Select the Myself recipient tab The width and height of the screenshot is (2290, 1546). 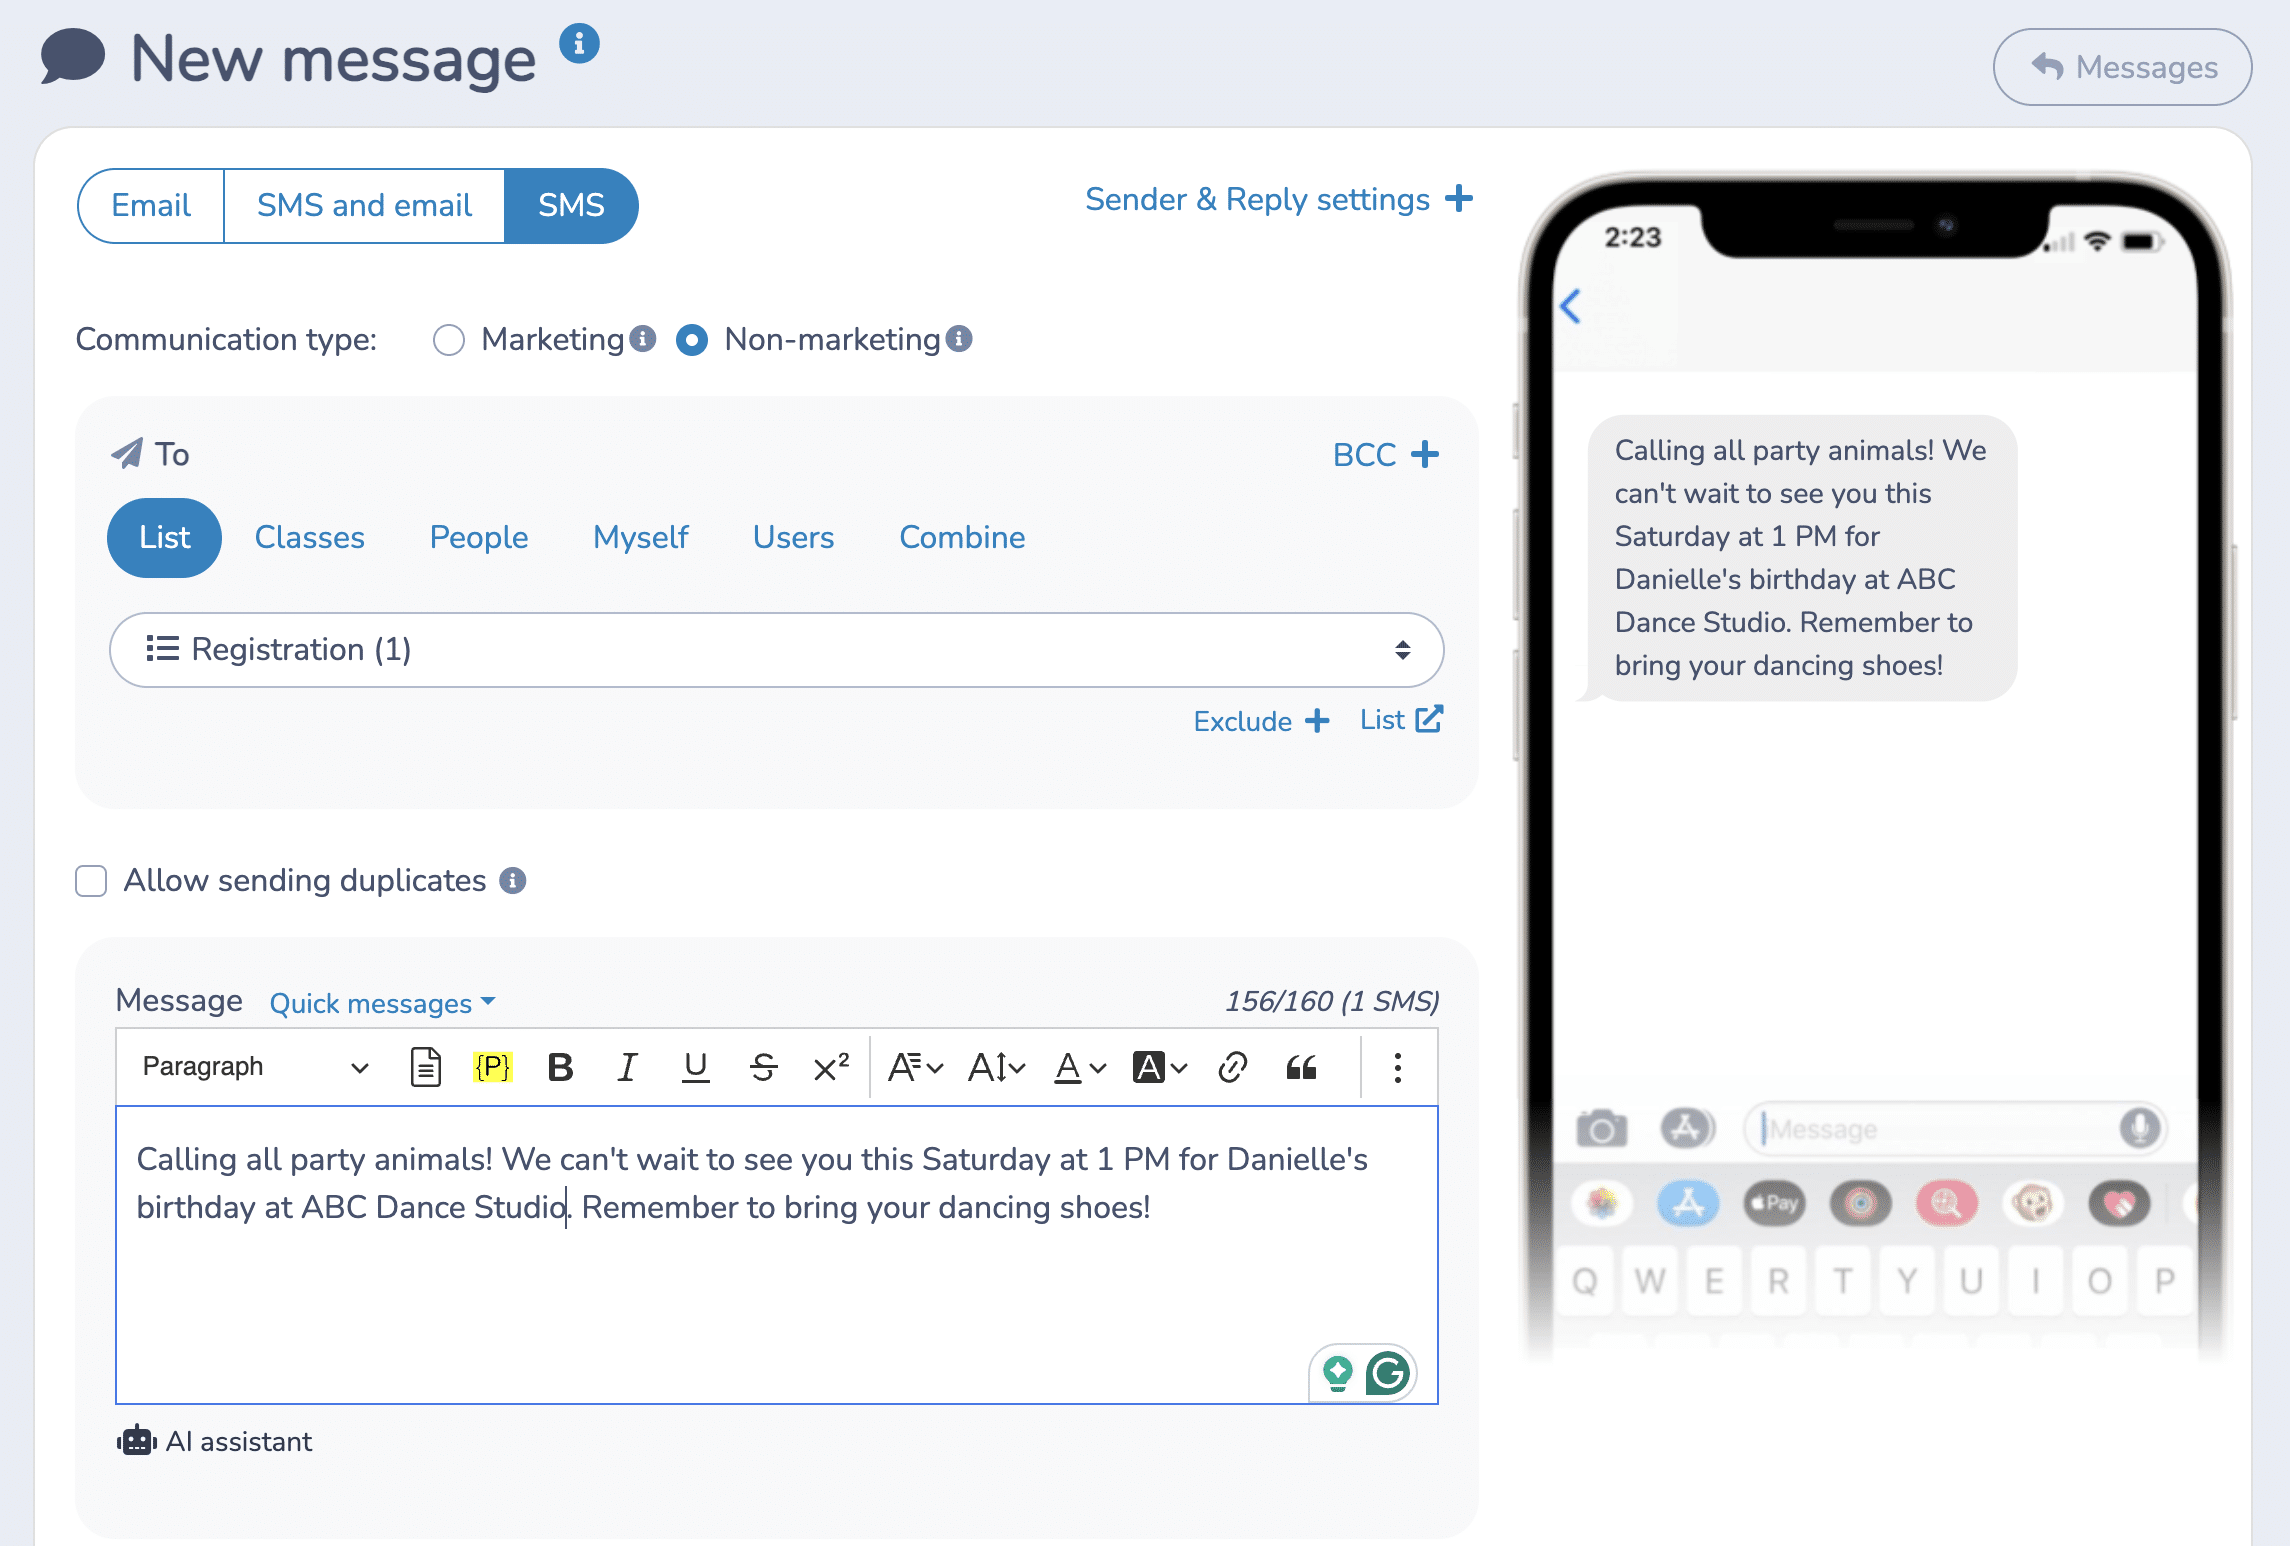(641, 538)
